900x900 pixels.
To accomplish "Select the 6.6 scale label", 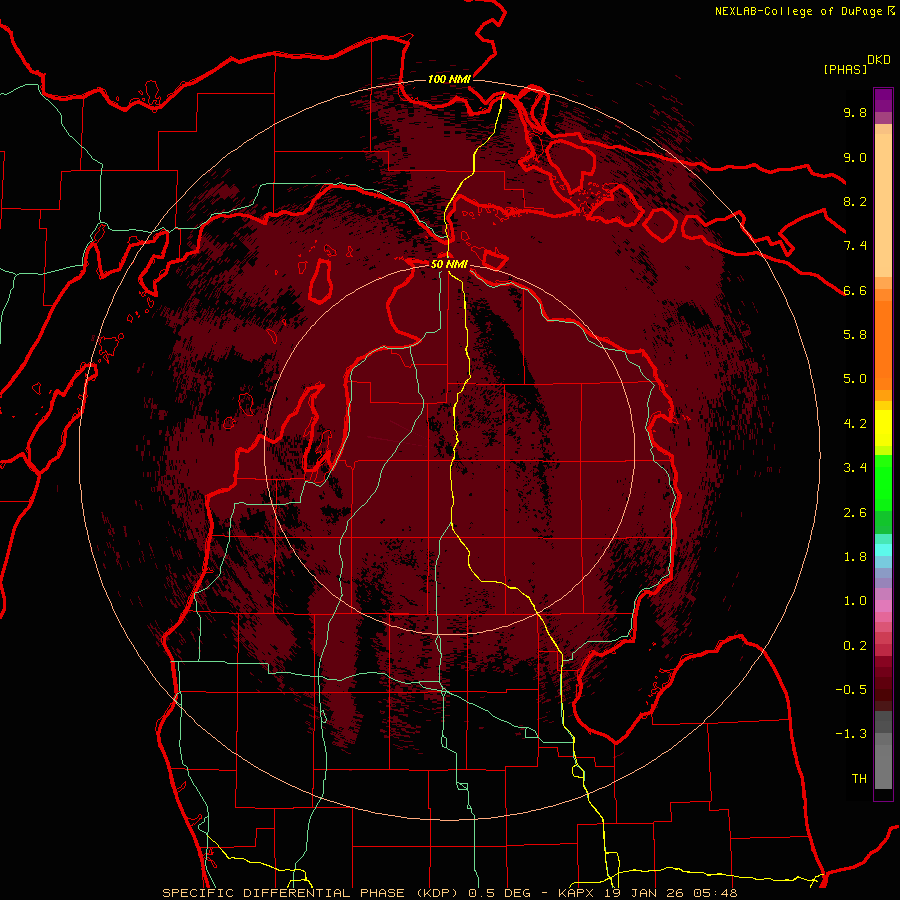I will 855,290.
